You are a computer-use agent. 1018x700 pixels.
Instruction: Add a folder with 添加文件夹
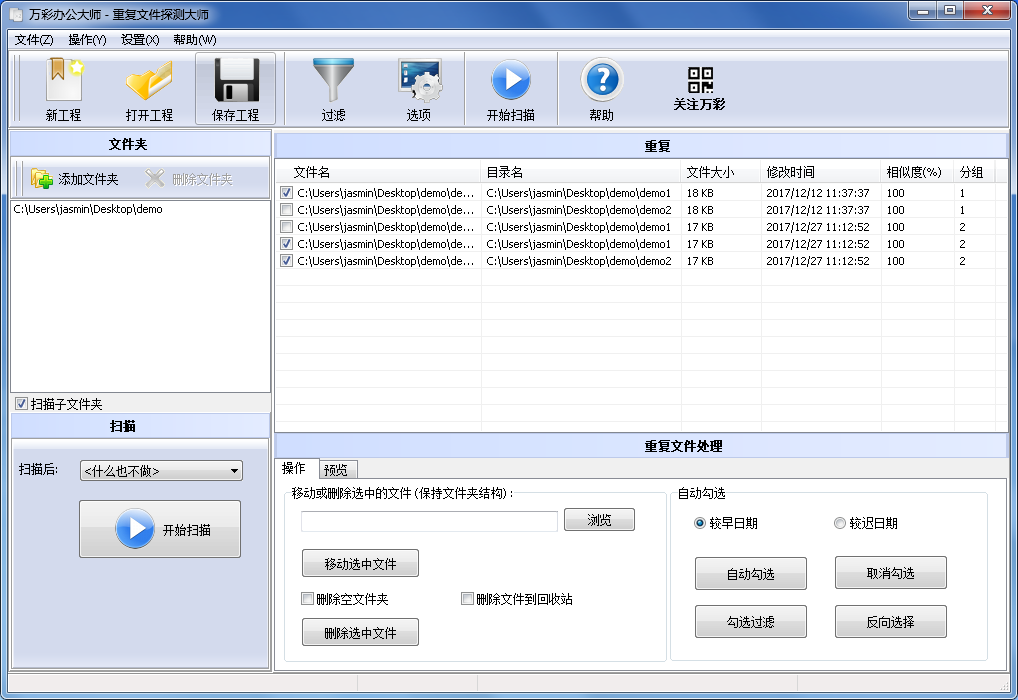[76, 179]
